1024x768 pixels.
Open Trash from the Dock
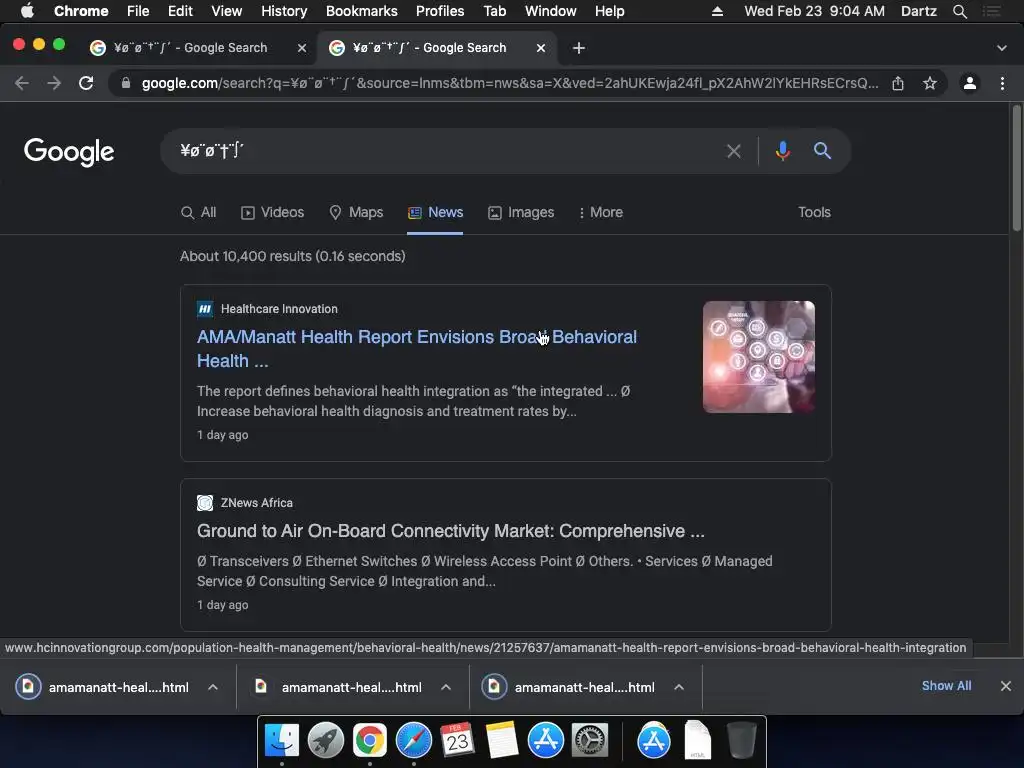coord(741,740)
